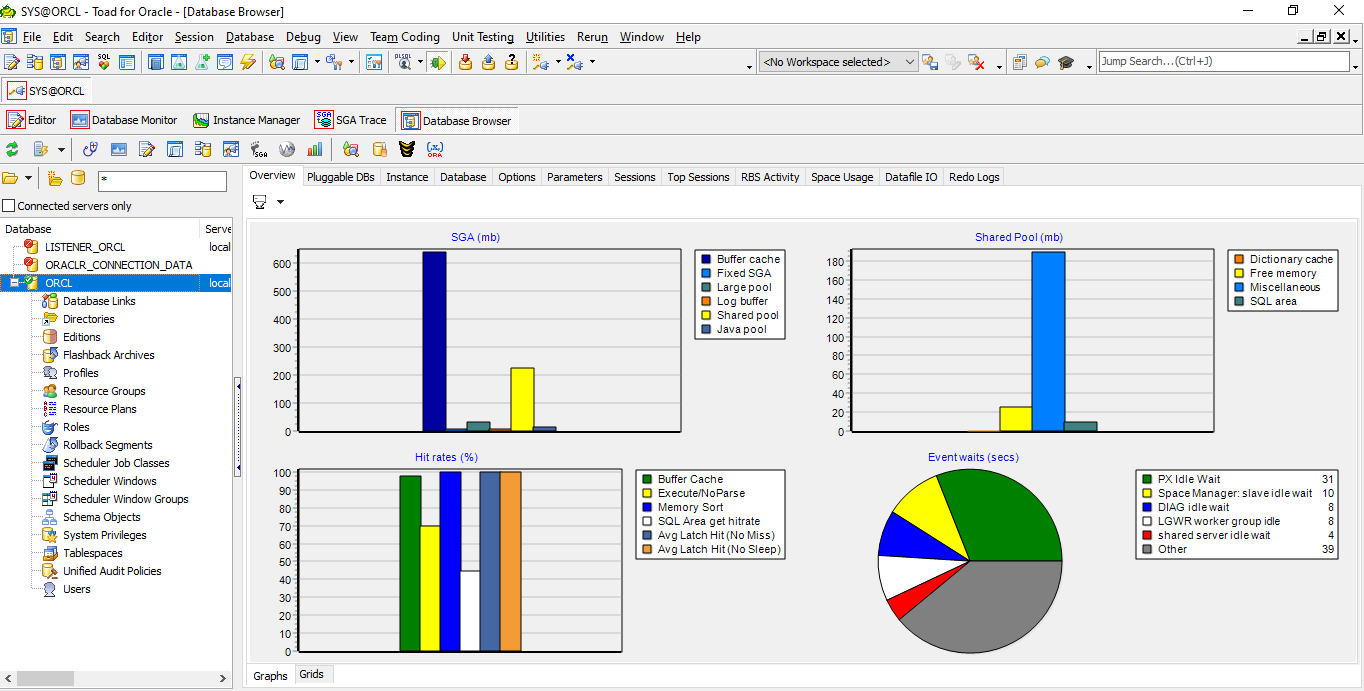Open script execute dropdown arrow in browser toolbar
This screenshot has width=1364, height=691.
coord(61,149)
